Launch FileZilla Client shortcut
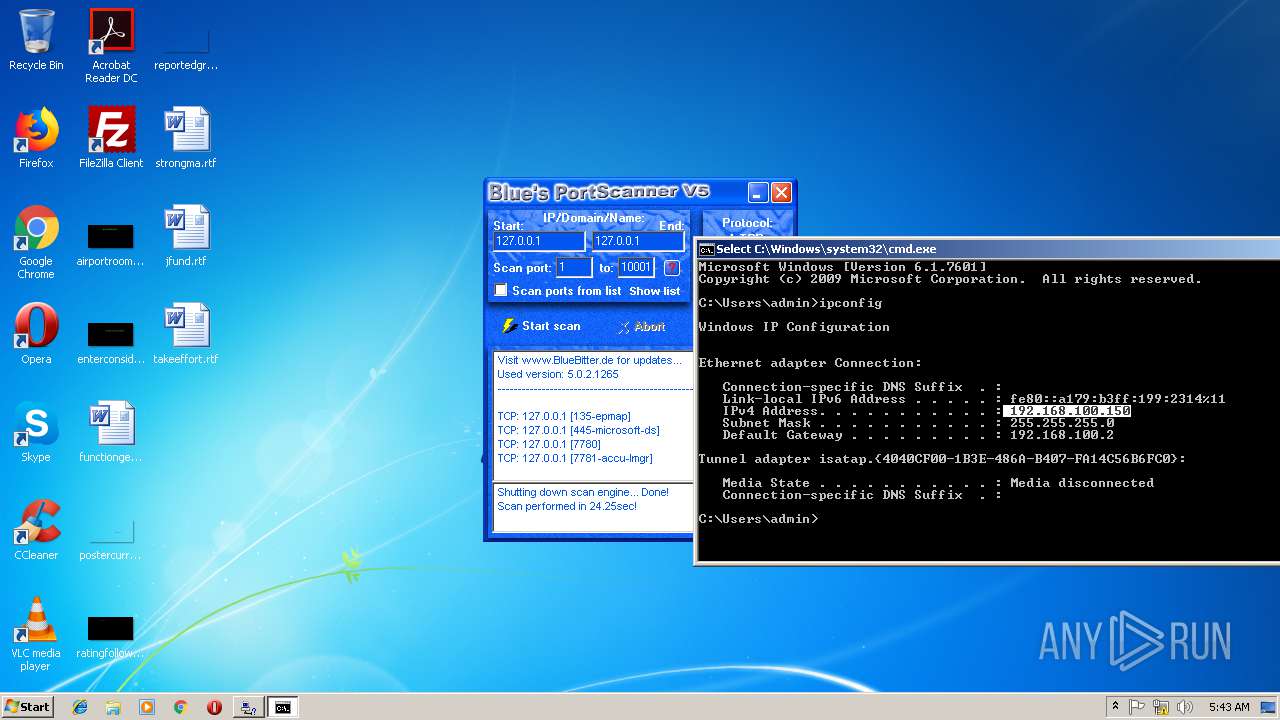Screen dimensions: 1280x720 click(x=111, y=138)
